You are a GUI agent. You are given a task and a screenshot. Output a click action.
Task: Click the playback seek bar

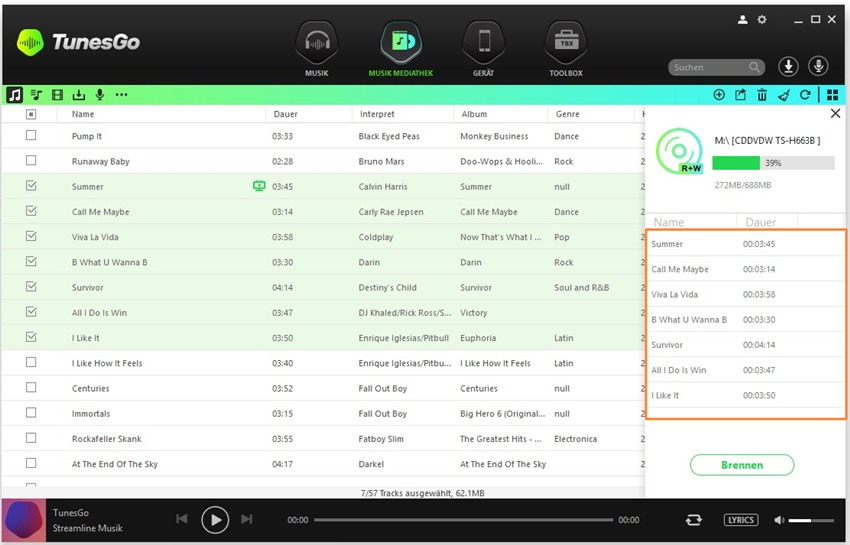click(463, 520)
